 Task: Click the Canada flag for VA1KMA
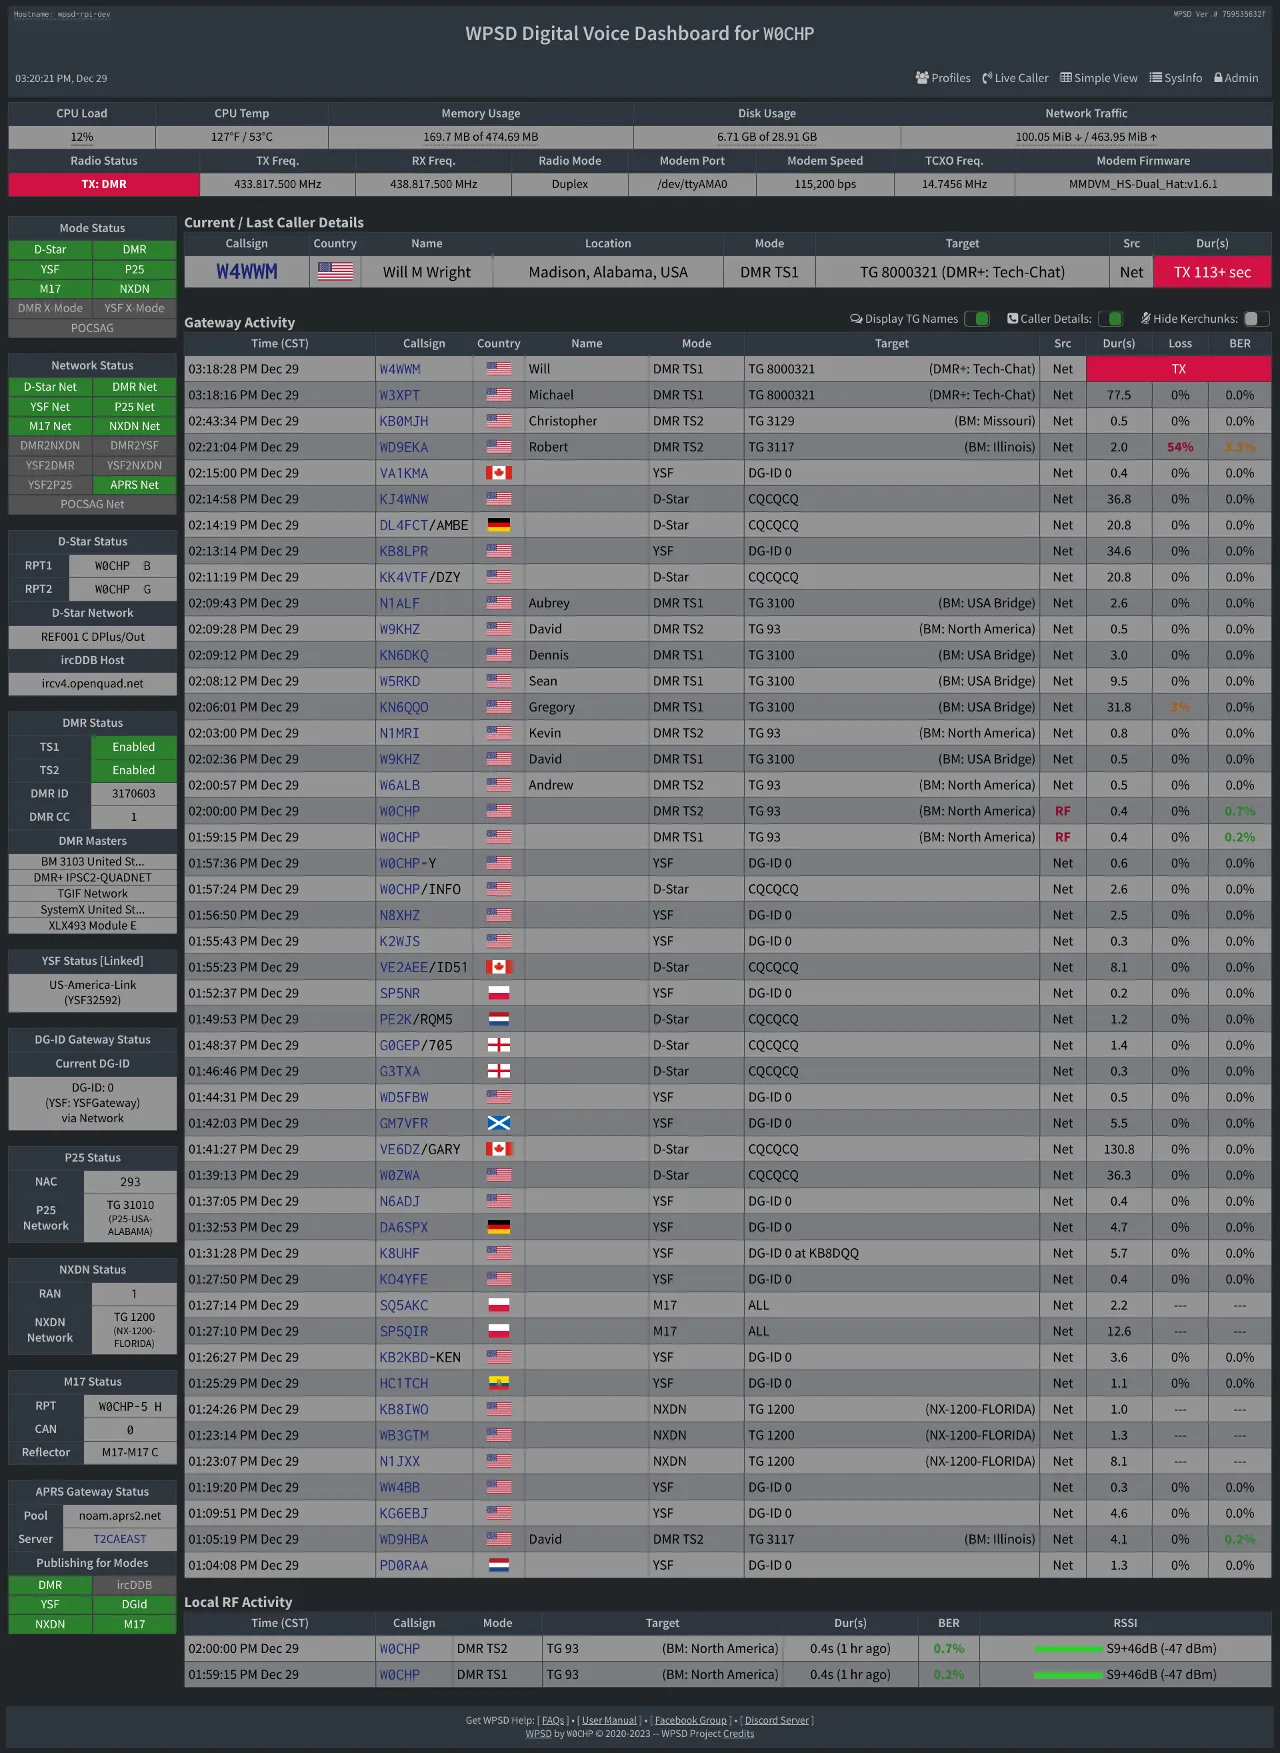(x=499, y=473)
